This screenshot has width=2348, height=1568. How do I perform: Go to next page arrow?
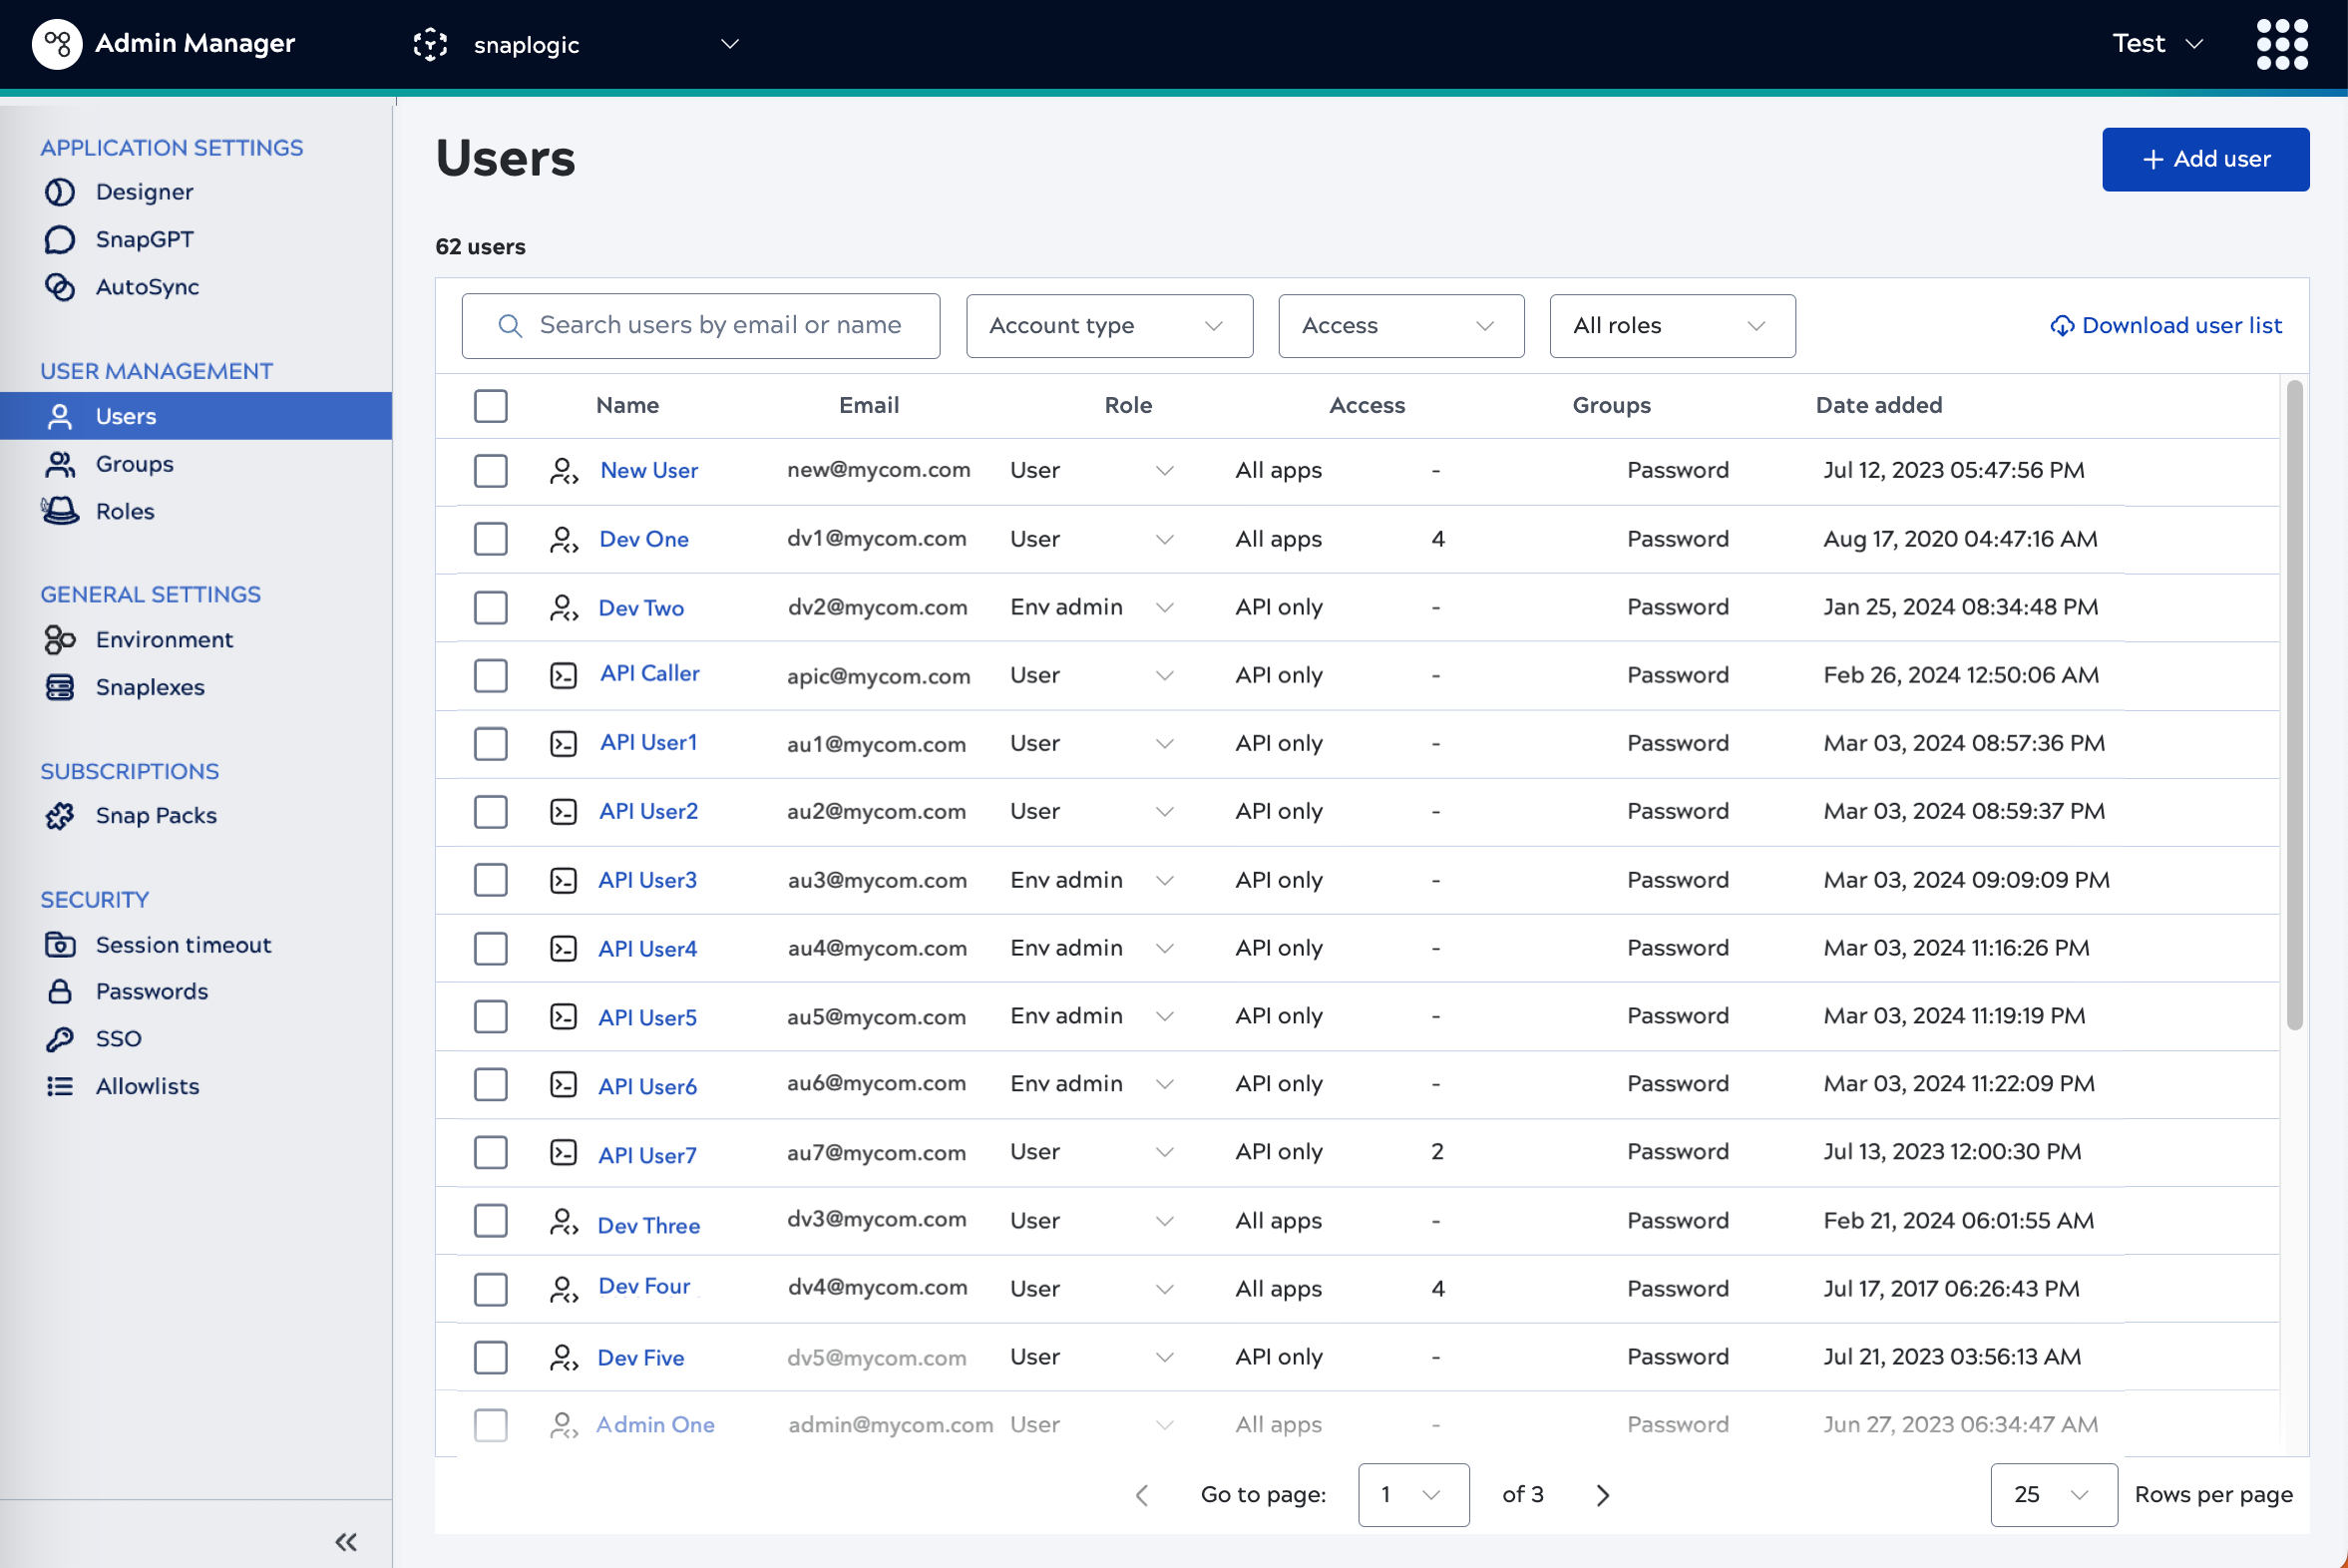click(x=1602, y=1494)
